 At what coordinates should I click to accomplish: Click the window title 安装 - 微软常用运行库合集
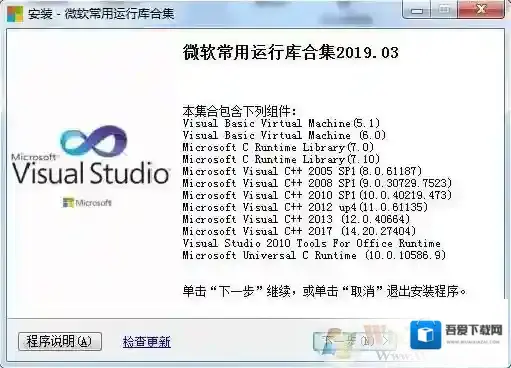point(101,14)
